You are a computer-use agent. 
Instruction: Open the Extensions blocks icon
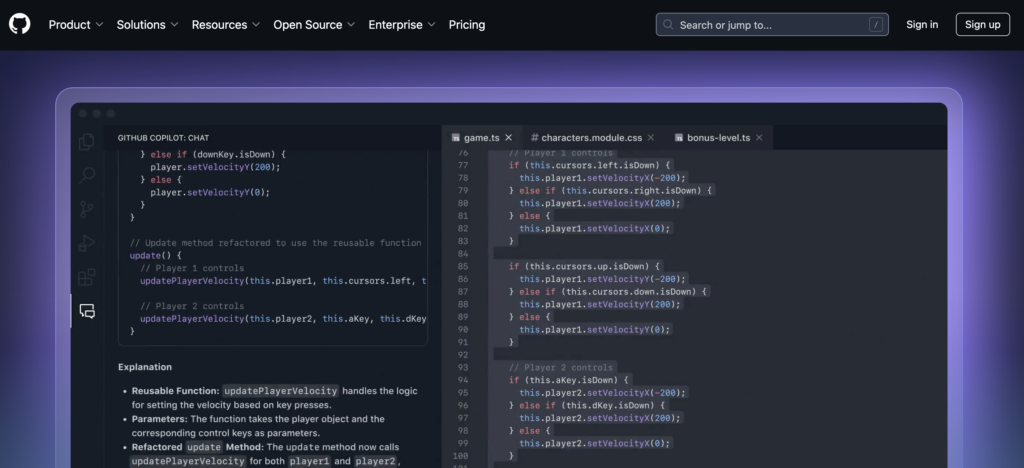(x=87, y=277)
